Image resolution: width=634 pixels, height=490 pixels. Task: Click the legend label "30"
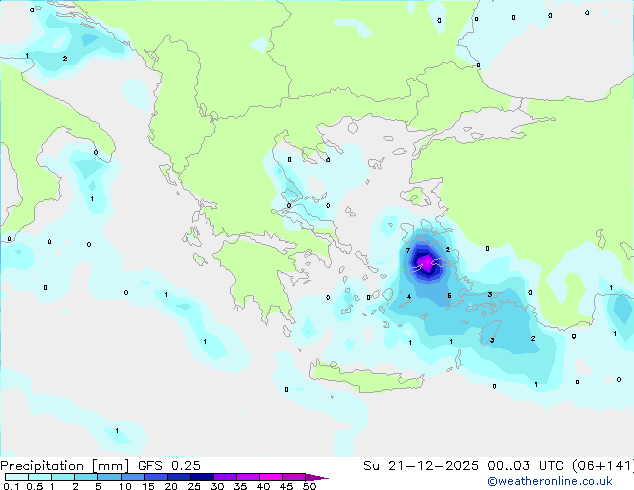[x=217, y=486]
